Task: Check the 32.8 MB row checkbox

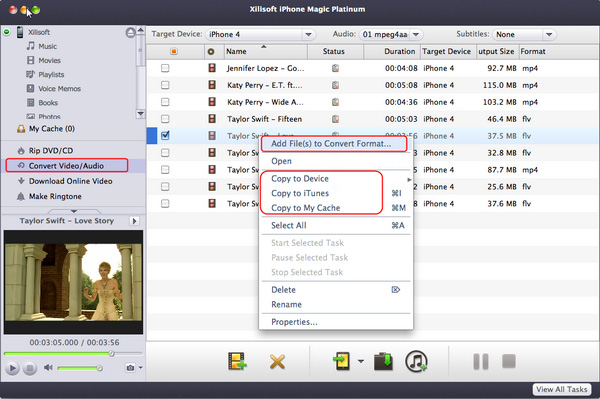Action: point(165,153)
